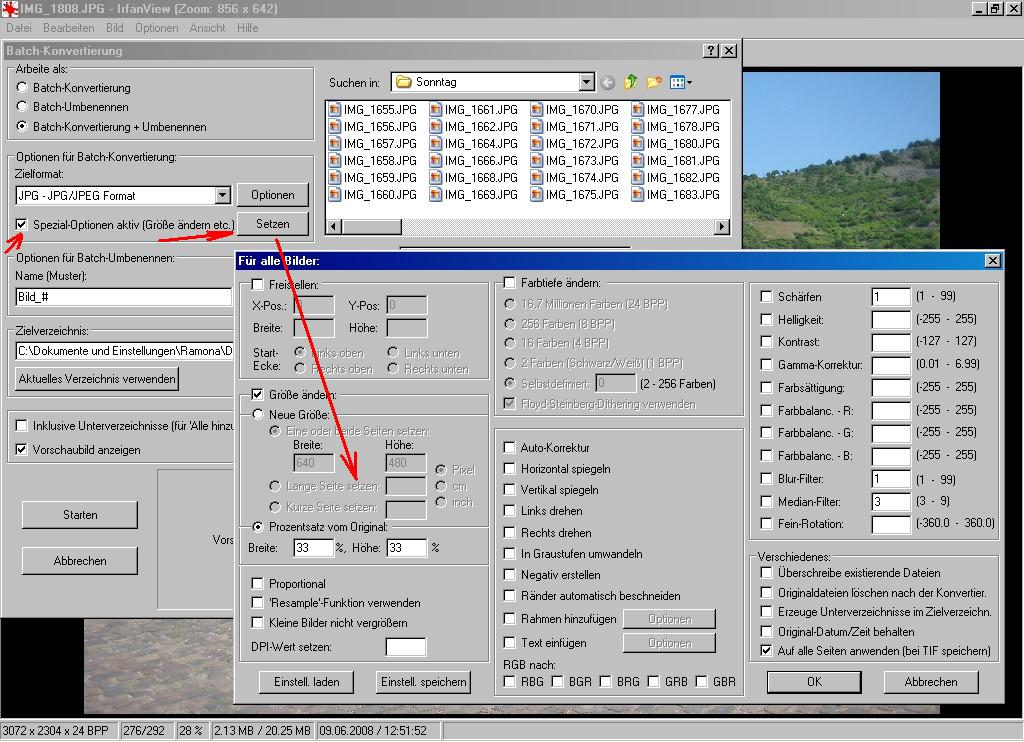Click the help question mark in Batch-Konvertierung
The width and height of the screenshot is (1024, 742).
click(710, 51)
